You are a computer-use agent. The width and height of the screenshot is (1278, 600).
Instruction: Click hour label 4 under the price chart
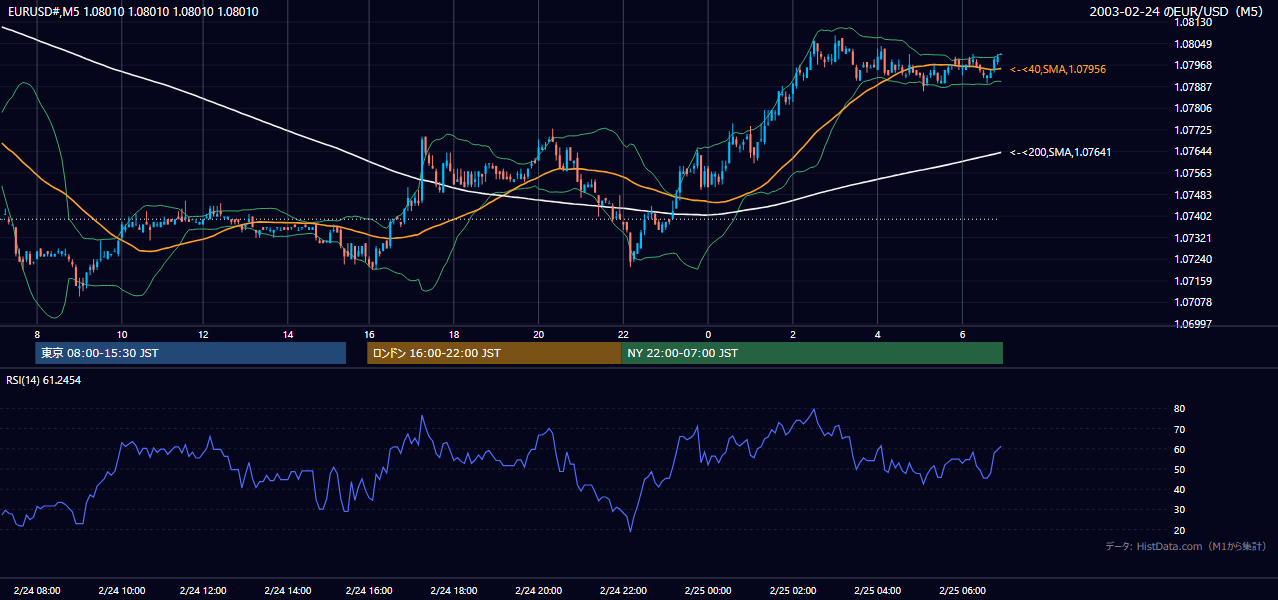877,334
